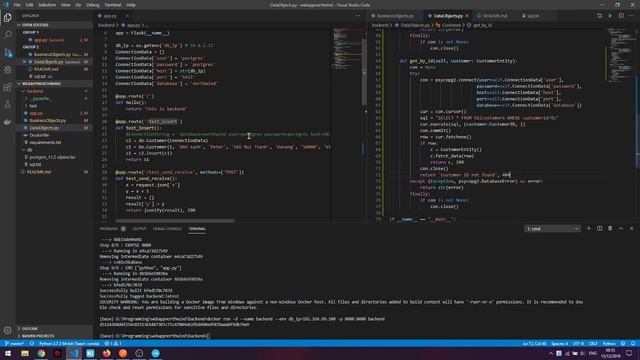Open the Source Control view
The width and height of the screenshot is (640, 360).
[x=7, y=52]
